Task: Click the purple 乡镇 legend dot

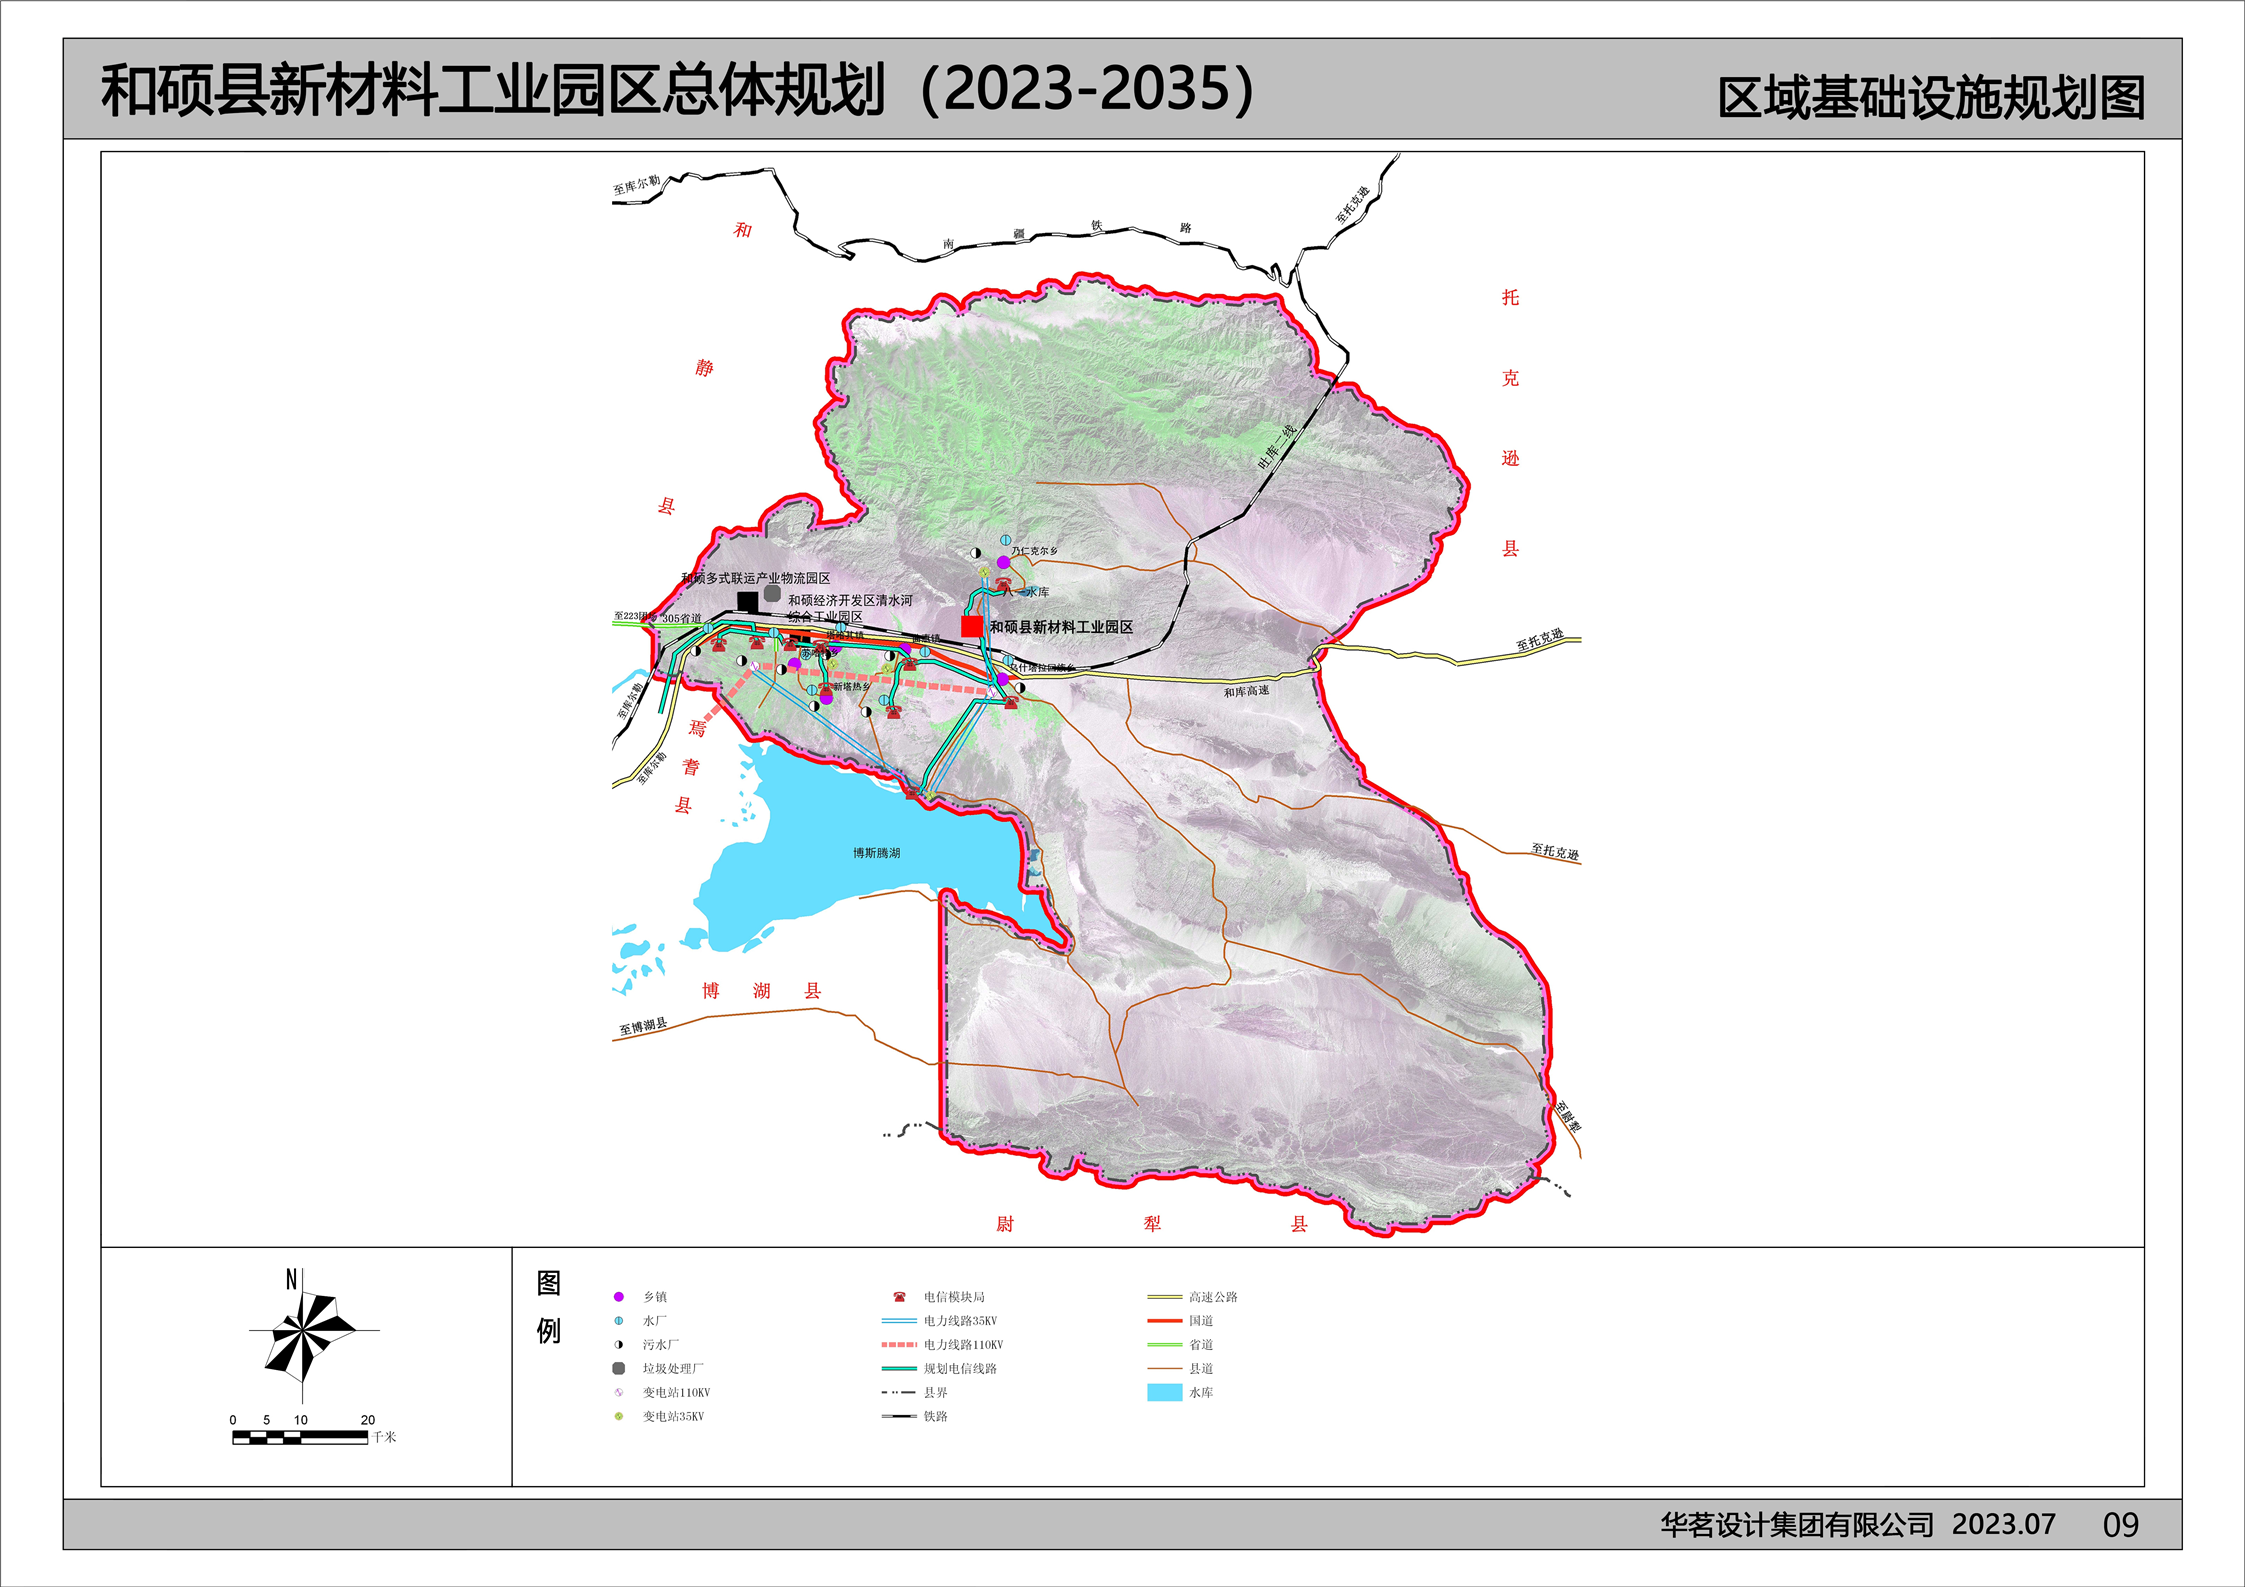Action: 619,1296
